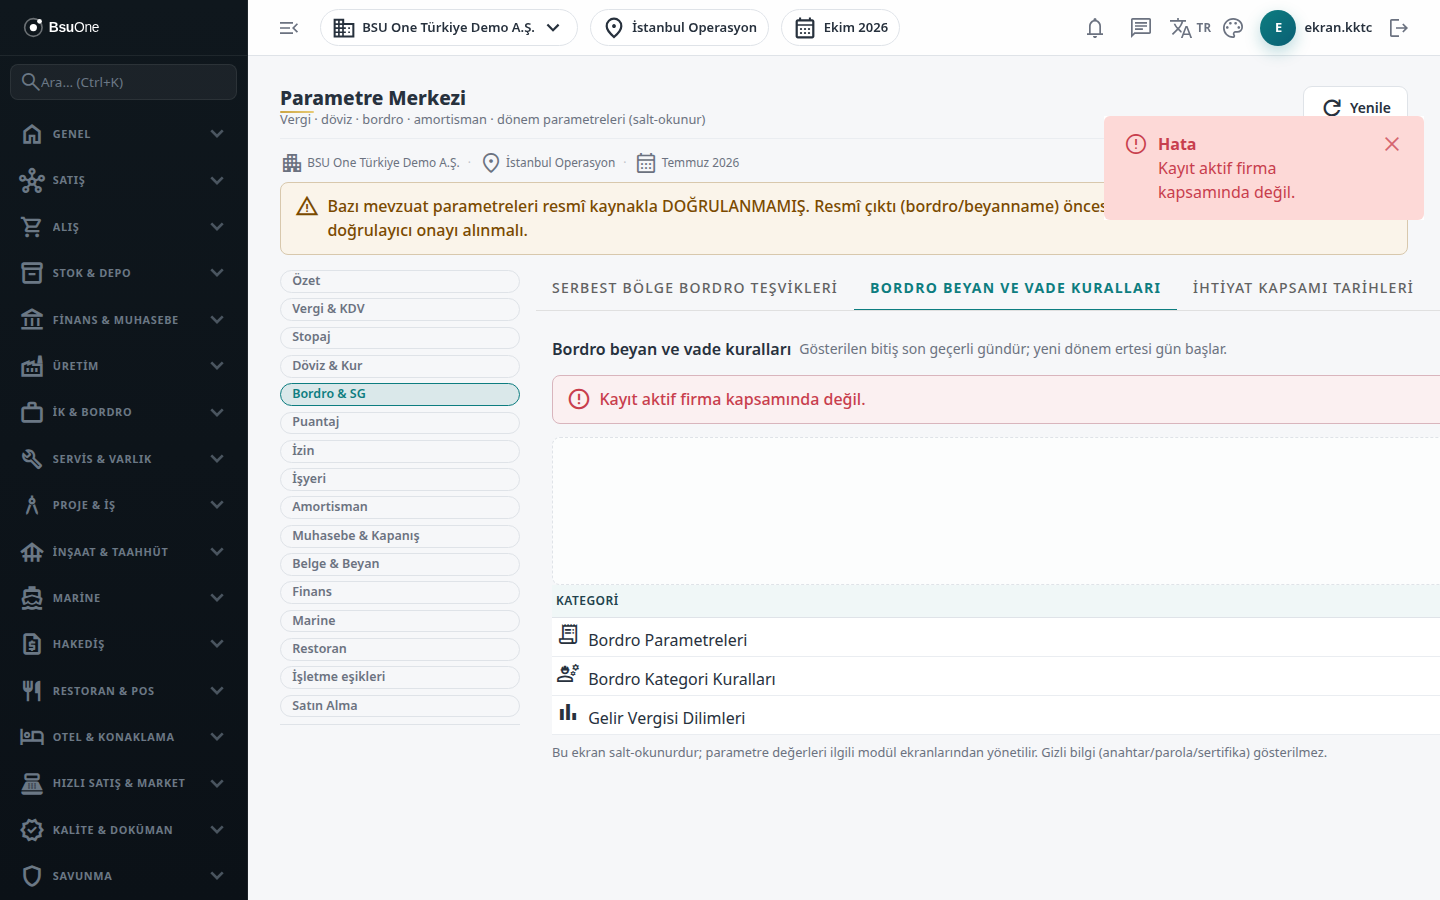Click the Gelir Vergisi Dilimleri row text
This screenshot has height=900, width=1440.
[x=667, y=718]
